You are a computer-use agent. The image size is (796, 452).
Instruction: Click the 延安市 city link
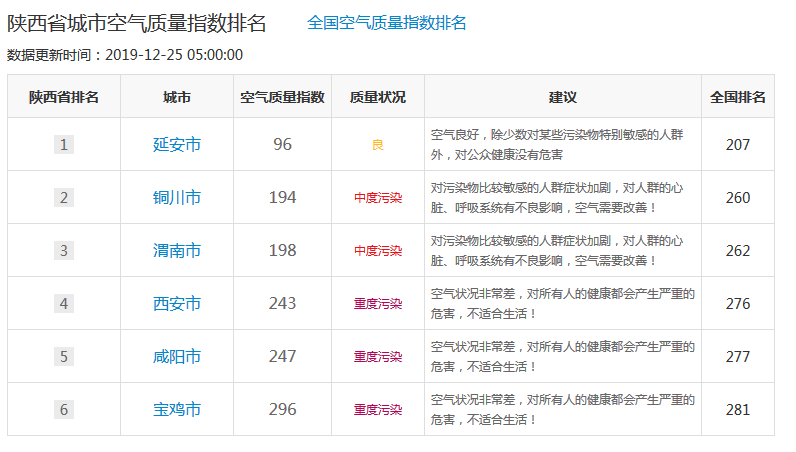tap(177, 145)
